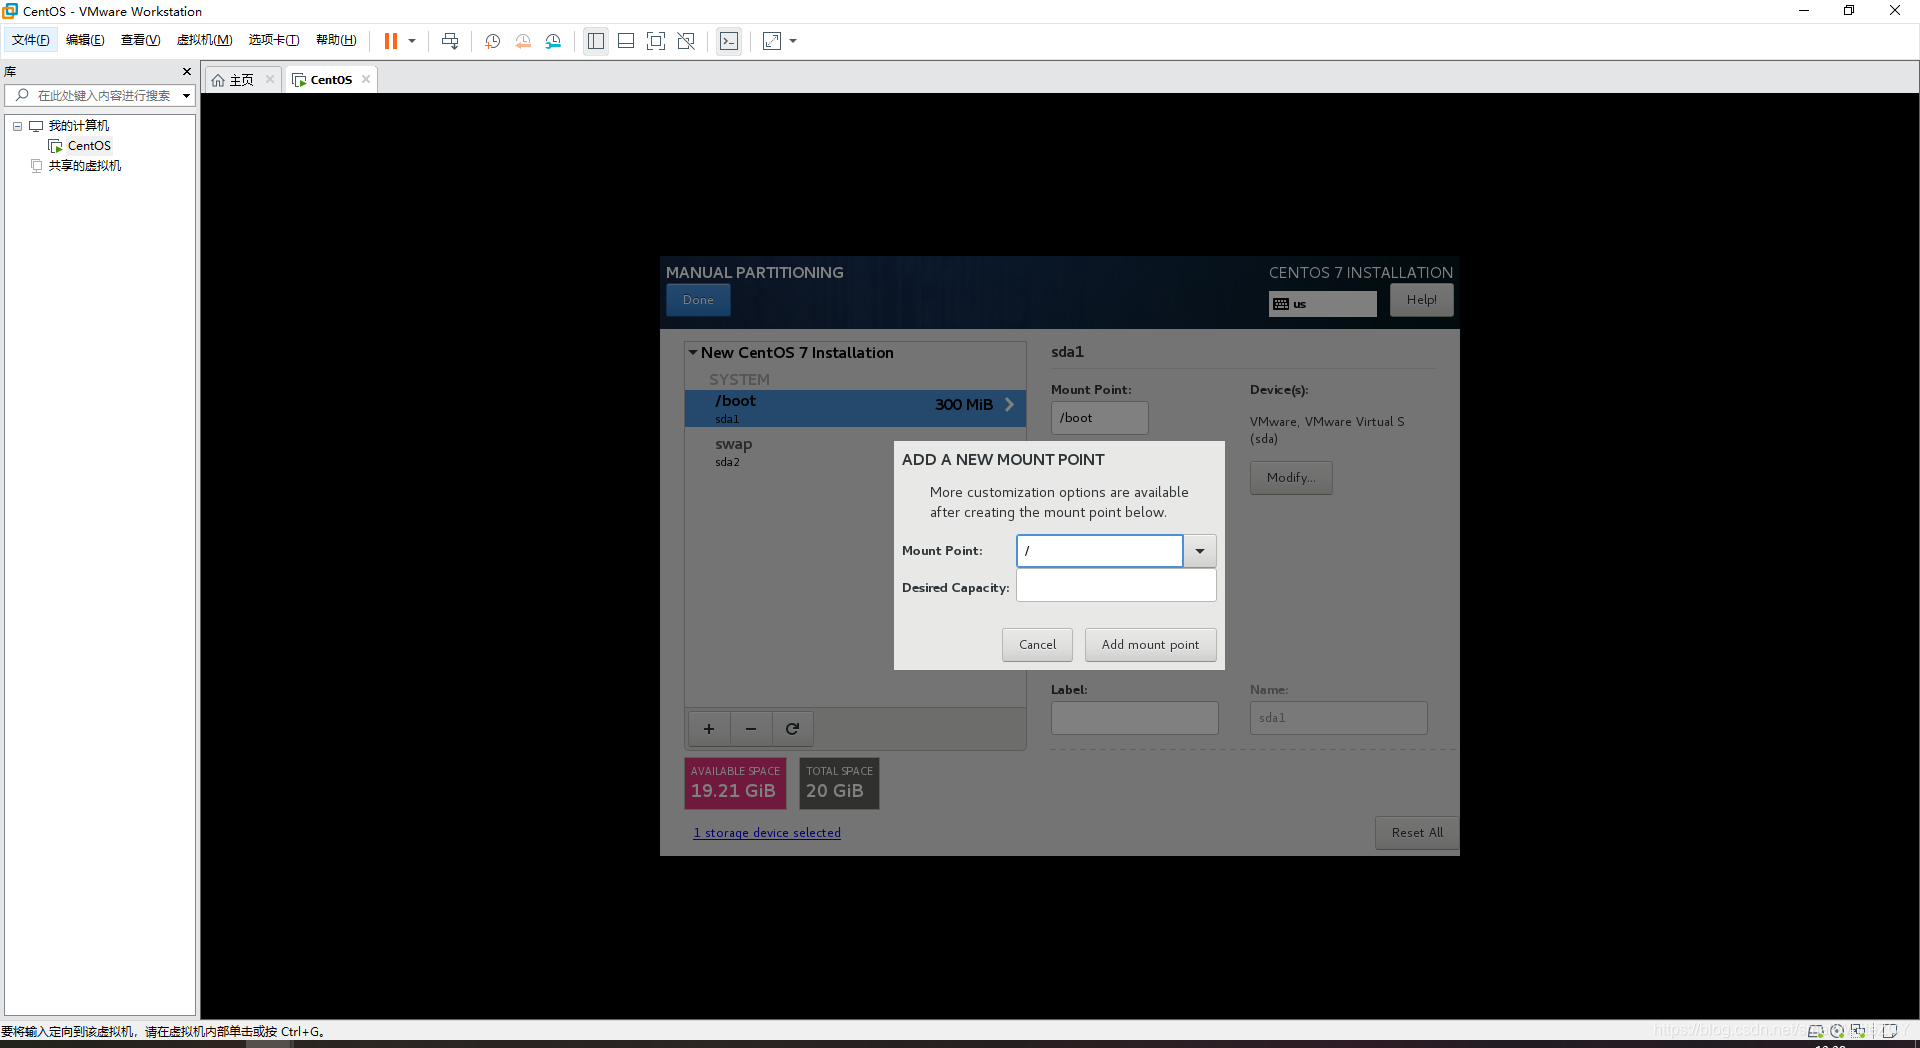Viewport: 1920px width, 1048px height.
Task: Click the Available Space 19.21 GiB box
Action: click(x=735, y=783)
